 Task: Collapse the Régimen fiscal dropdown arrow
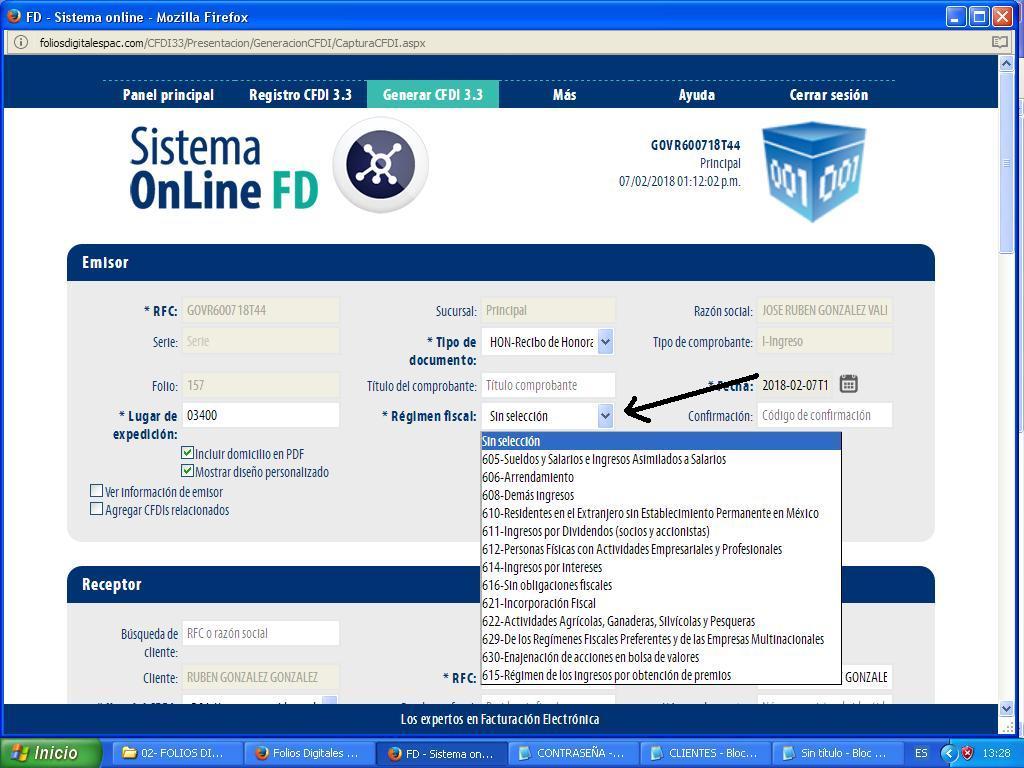(605, 415)
